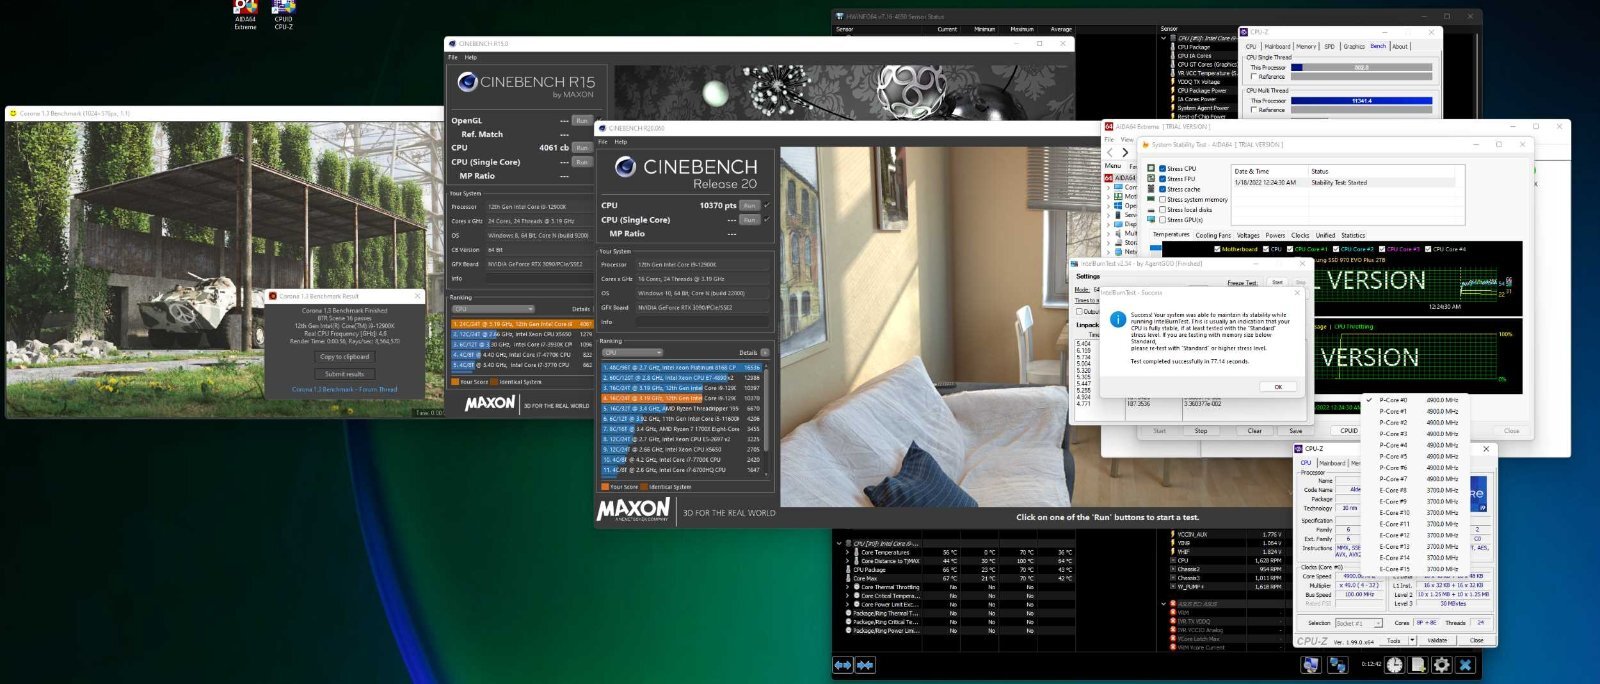Collapse CPU [#0] Intel Core group in HWiNFO
This screenshot has width=1600, height=684.
838,543
